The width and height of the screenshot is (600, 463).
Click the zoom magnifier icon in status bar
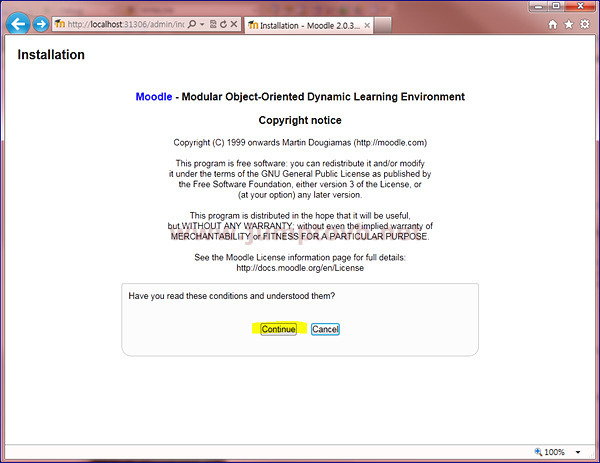pyautogui.click(x=538, y=452)
